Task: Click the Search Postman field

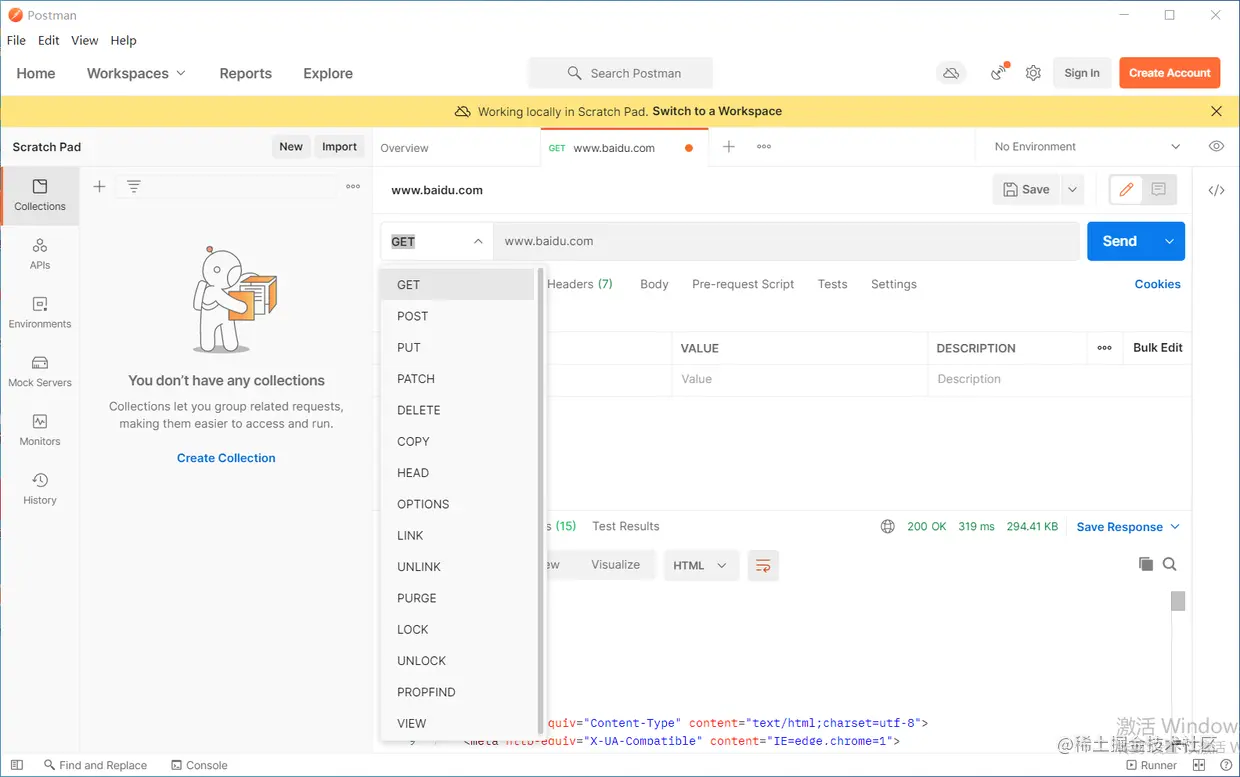Action: (x=621, y=73)
